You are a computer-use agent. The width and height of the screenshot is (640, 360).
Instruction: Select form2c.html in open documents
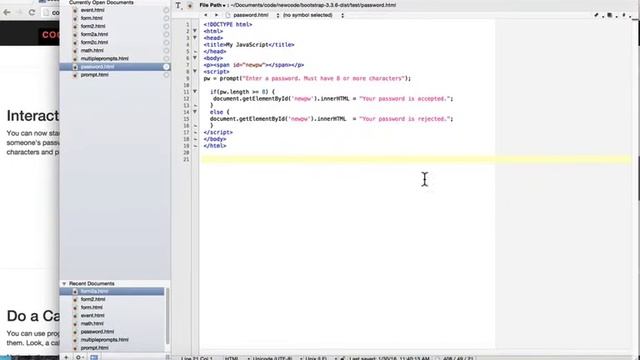[94, 42]
